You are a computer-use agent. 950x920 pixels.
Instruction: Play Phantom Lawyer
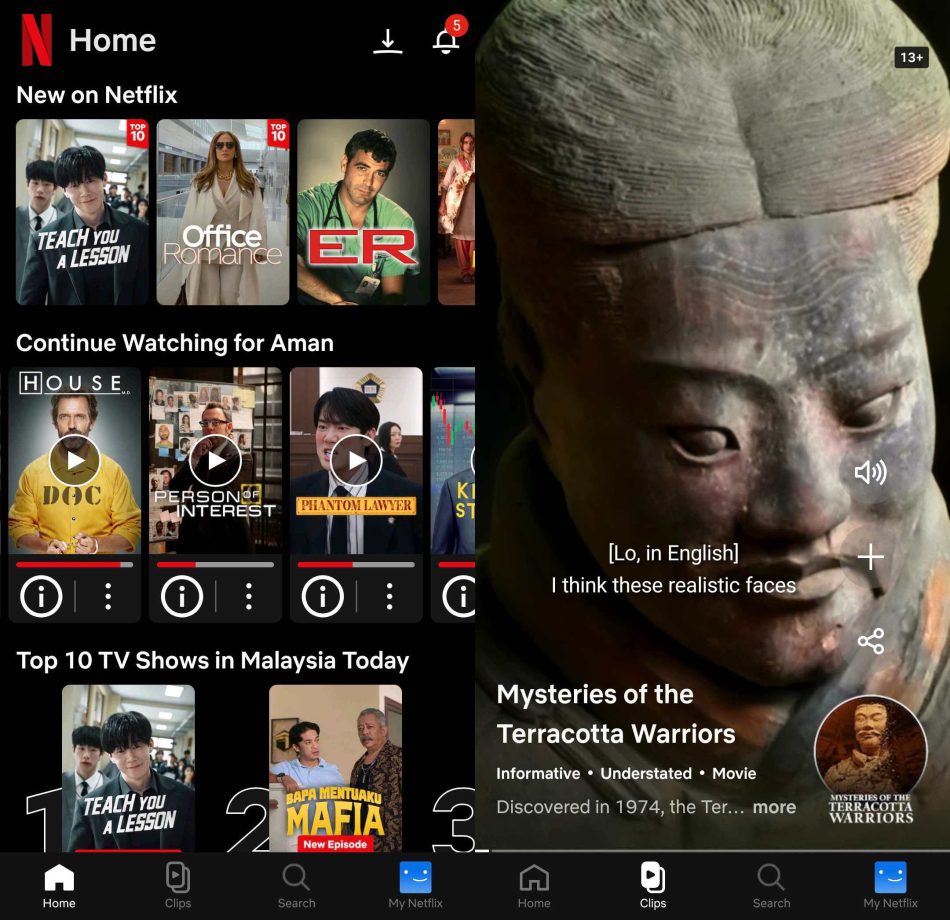click(356, 461)
